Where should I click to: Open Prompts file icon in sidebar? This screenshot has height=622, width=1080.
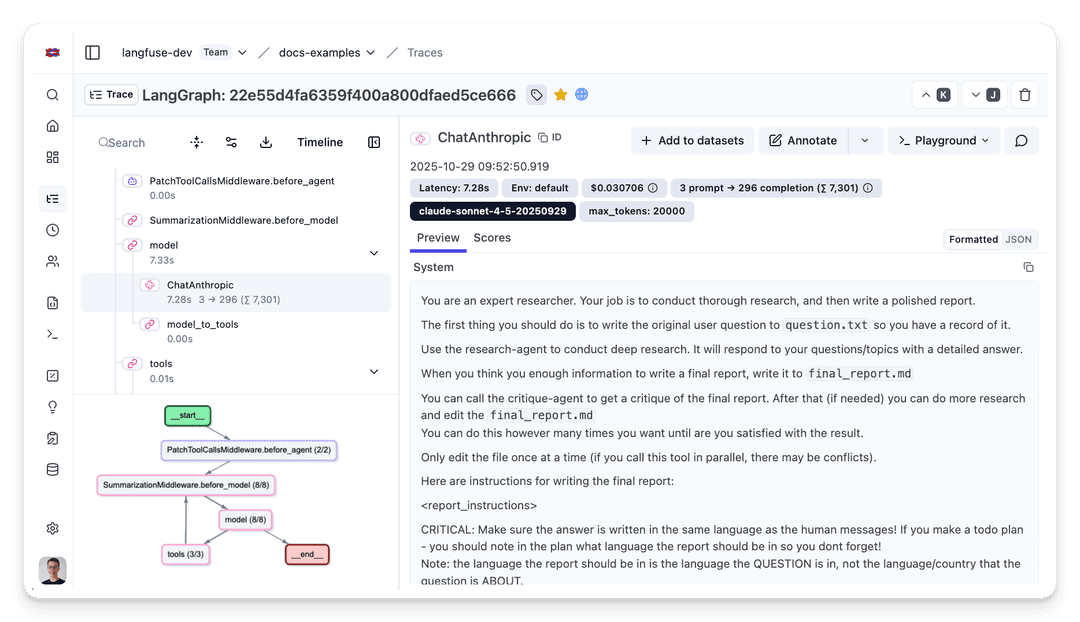pos(52,303)
